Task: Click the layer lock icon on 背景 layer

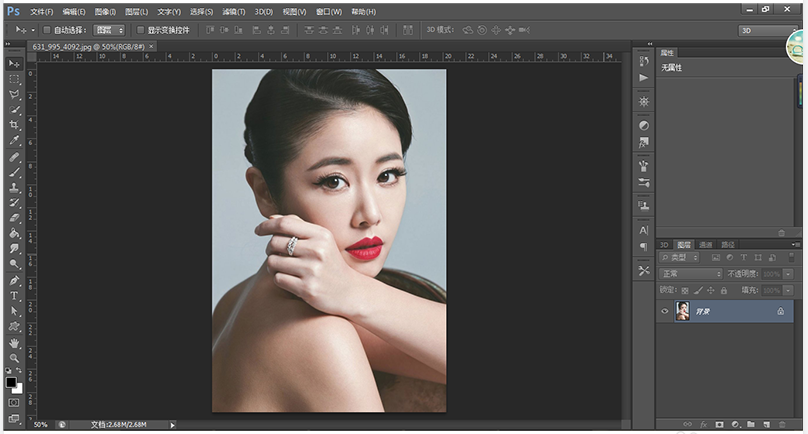Action: (779, 312)
